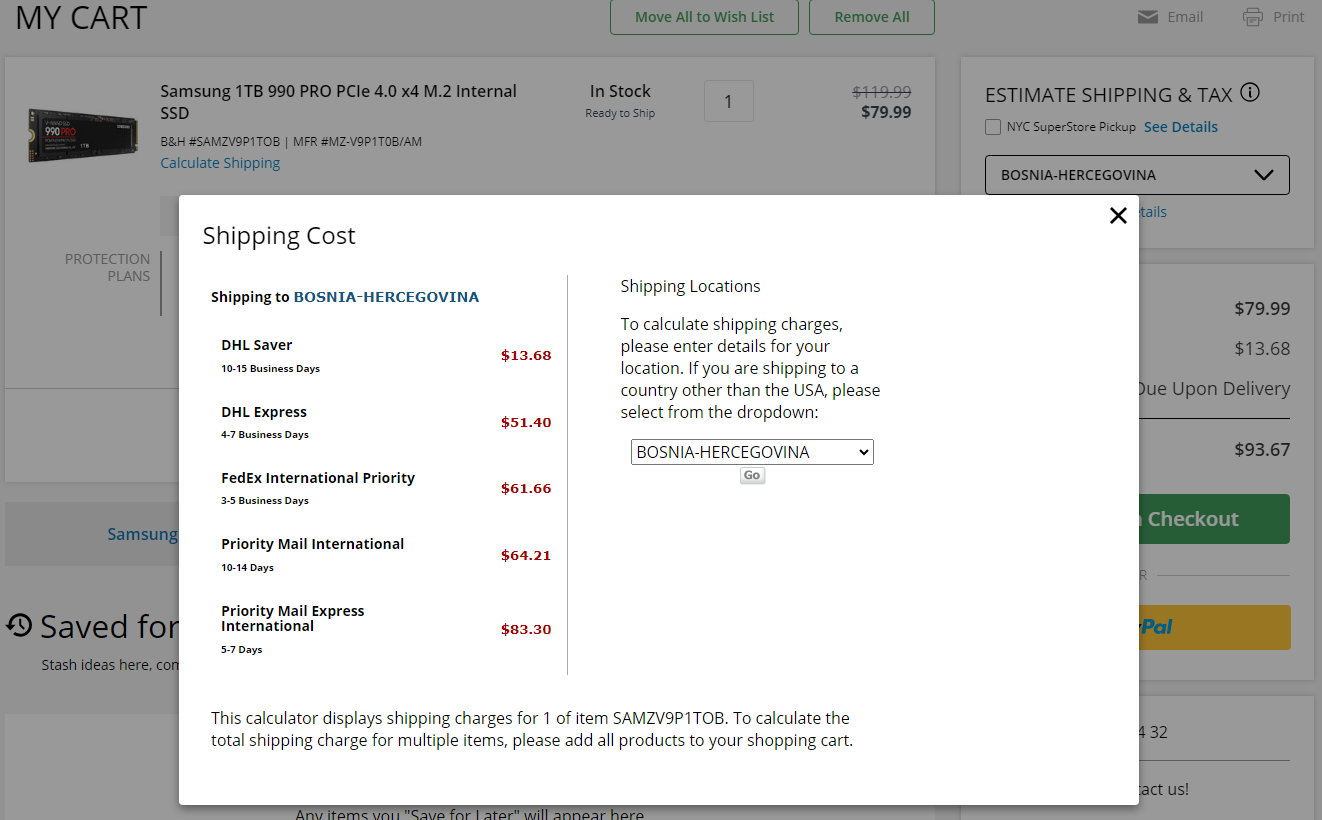Click the Shipping Locations heading
1322x820 pixels.
[690, 286]
